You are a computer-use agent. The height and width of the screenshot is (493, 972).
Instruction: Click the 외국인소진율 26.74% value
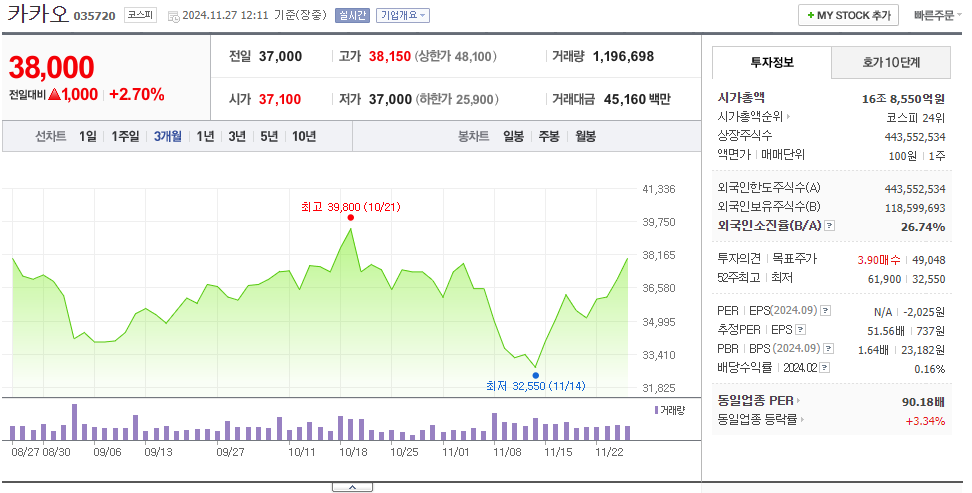923,227
